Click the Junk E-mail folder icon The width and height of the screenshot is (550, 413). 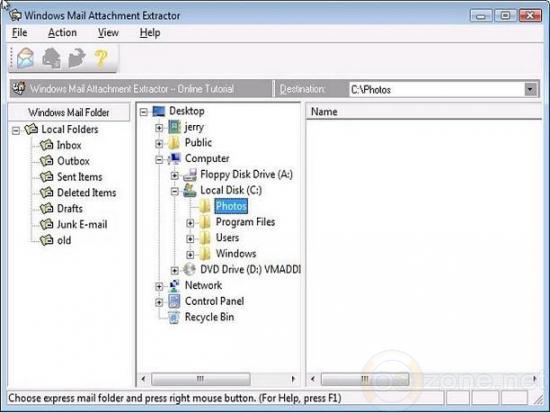(x=46, y=224)
